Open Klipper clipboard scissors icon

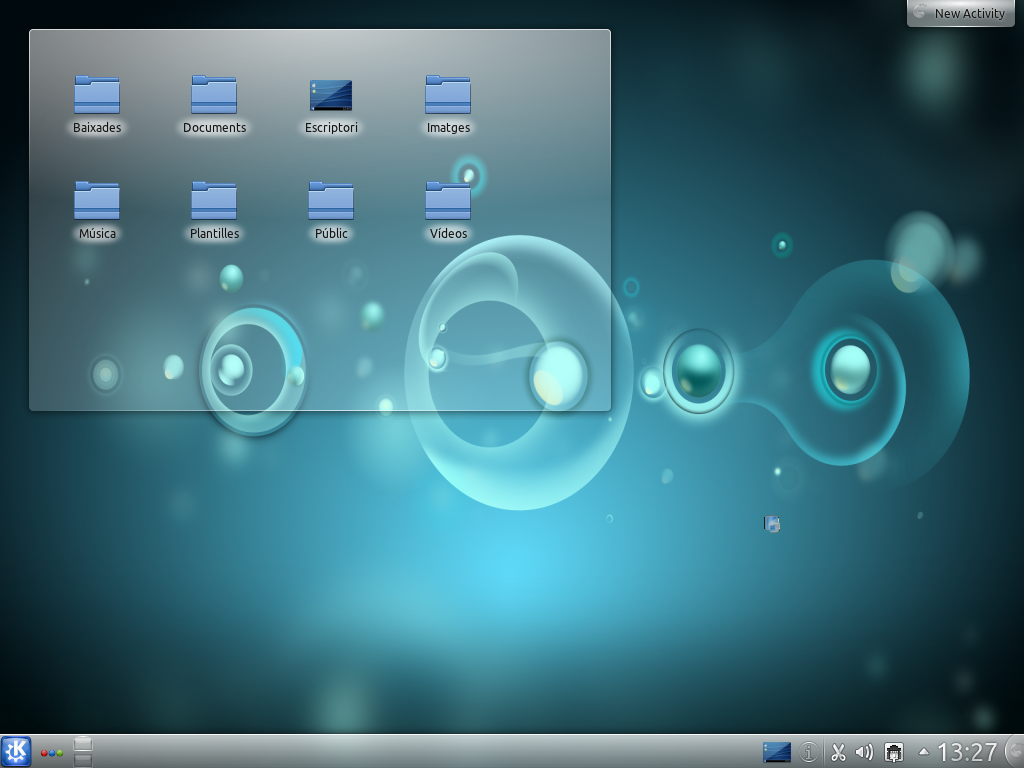pyautogui.click(x=838, y=752)
